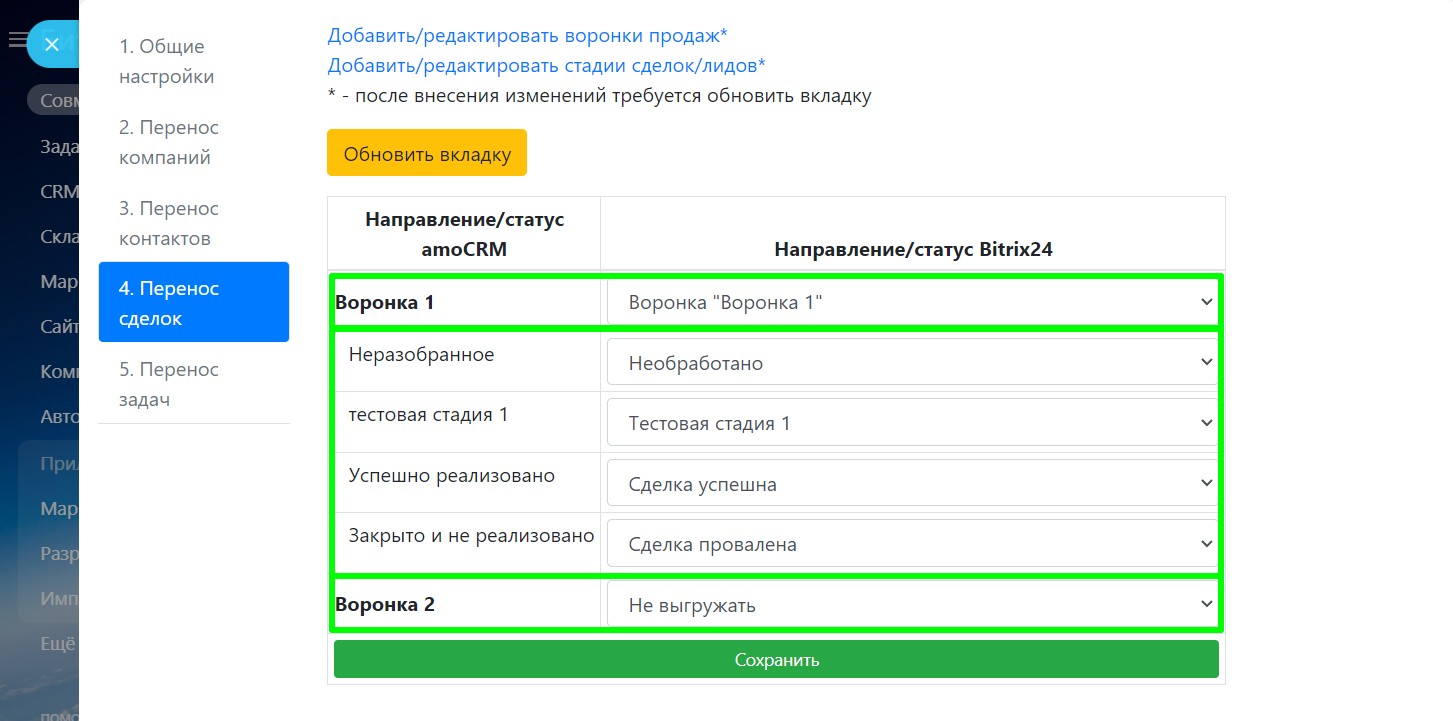1453x721 pixels.
Task: Open the Не выгружать dropdown for Воронка 2
Action: (x=912, y=605)
